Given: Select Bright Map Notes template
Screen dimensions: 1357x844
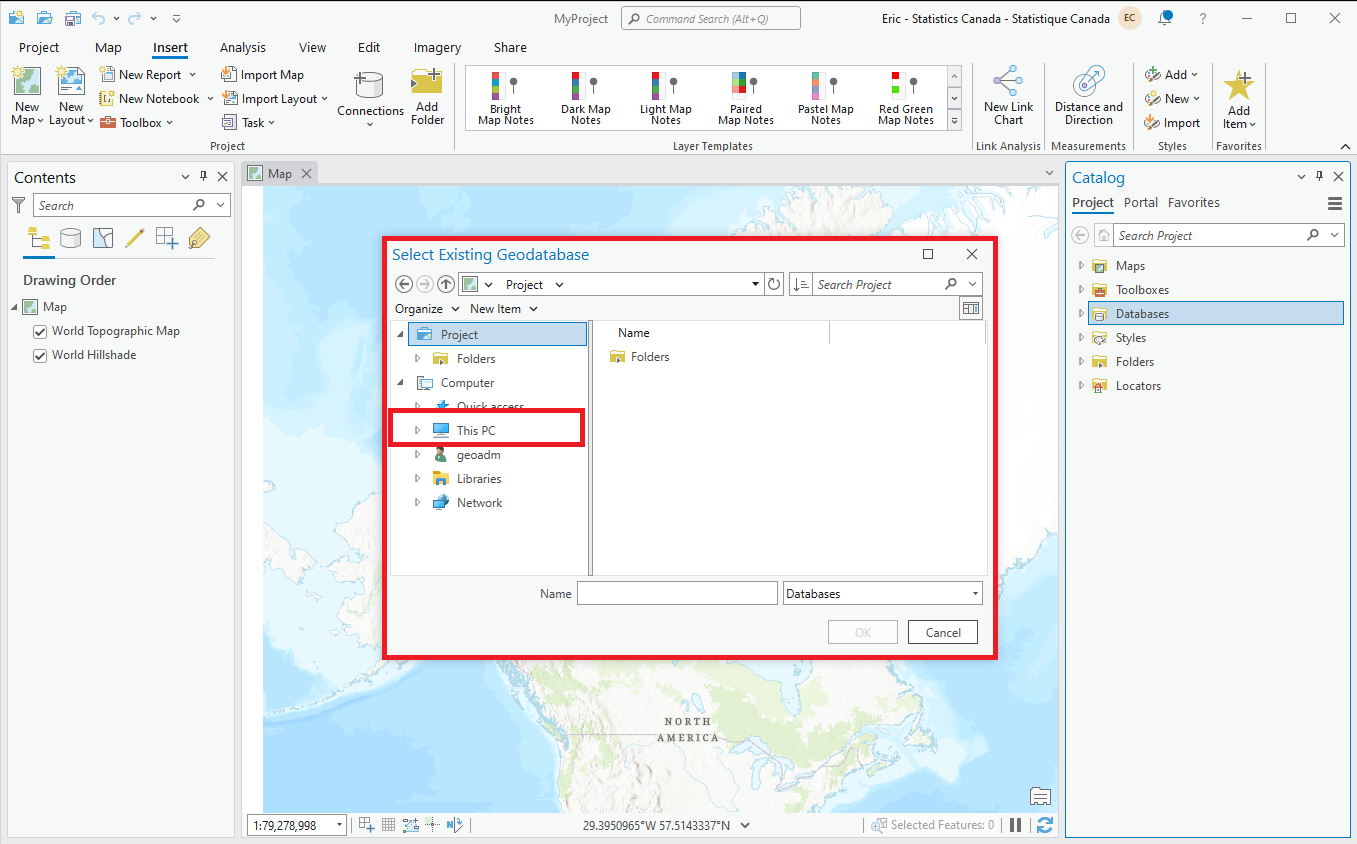Looking at the screenshot, I should pos(506,99).
